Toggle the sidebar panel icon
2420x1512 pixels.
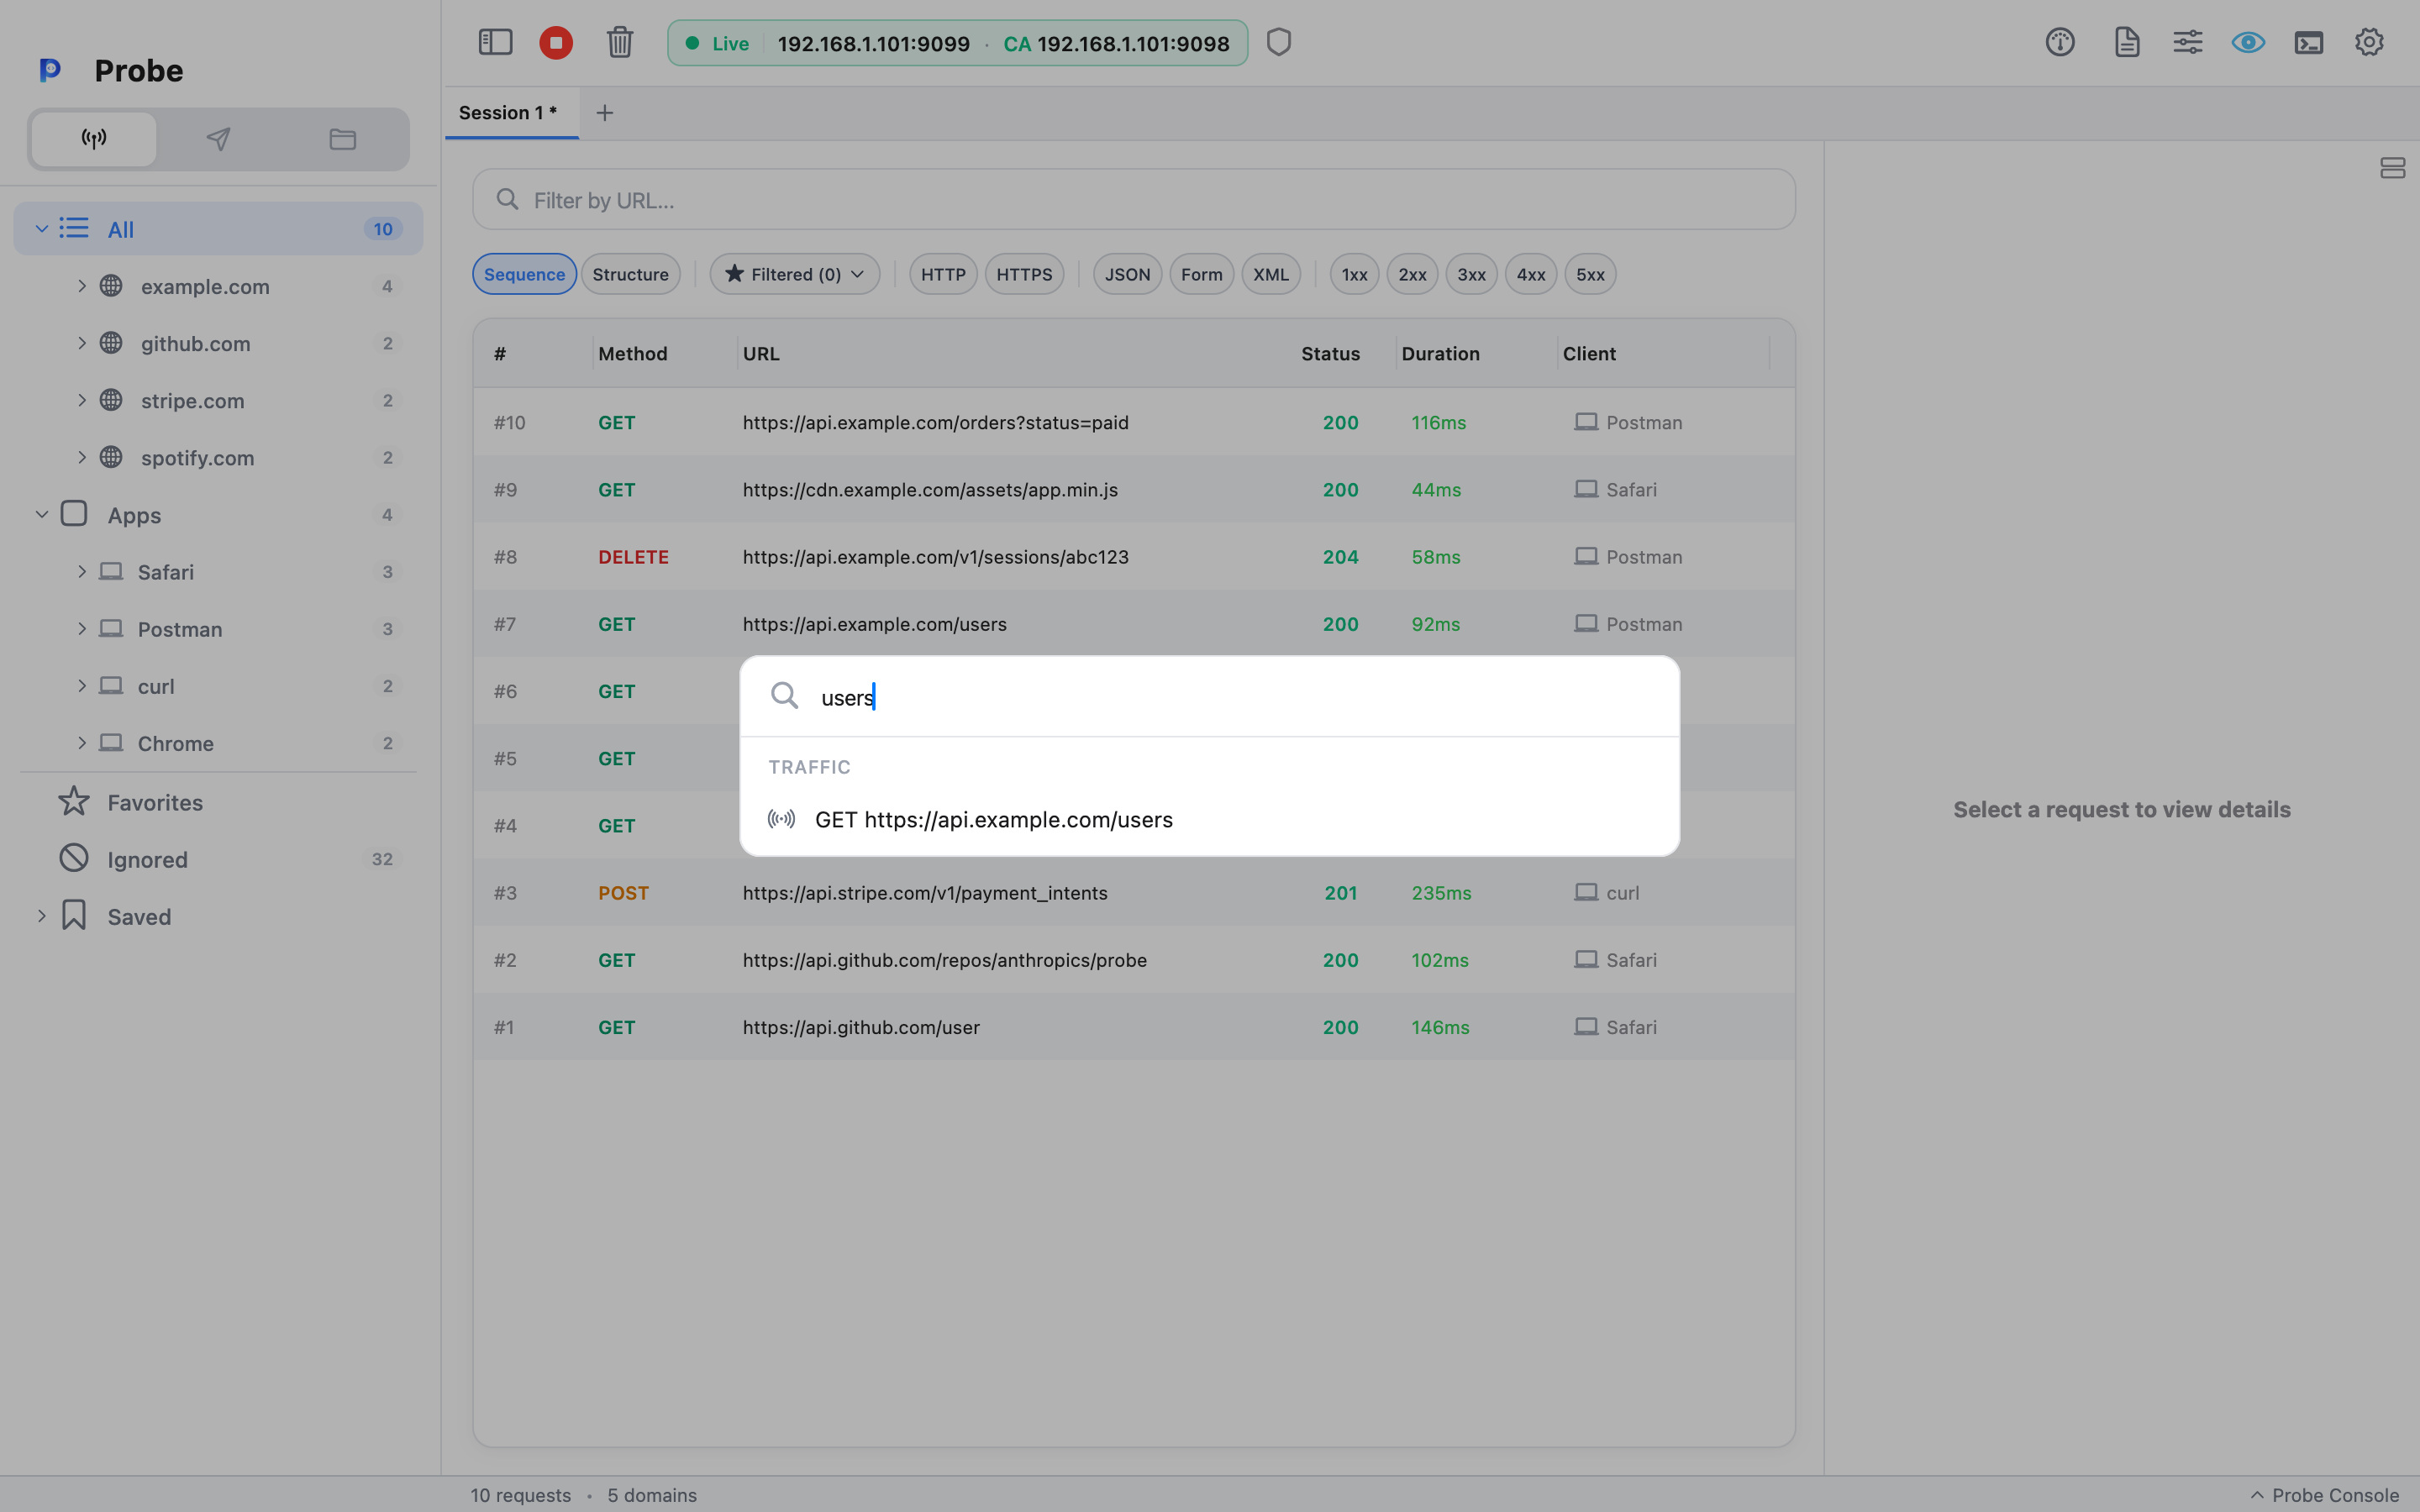coord(495,42)
